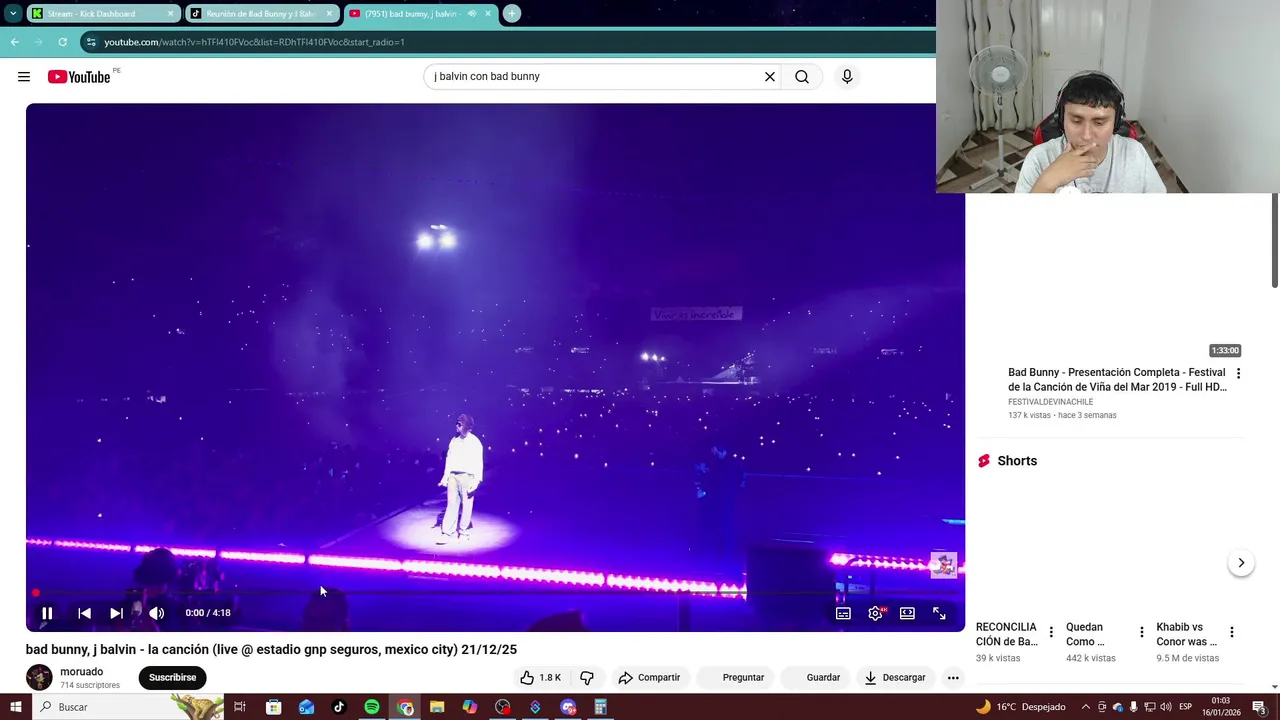The image size is (1280, 720).
Task: Click the Preguntar button
Action: tap(734, 678)
